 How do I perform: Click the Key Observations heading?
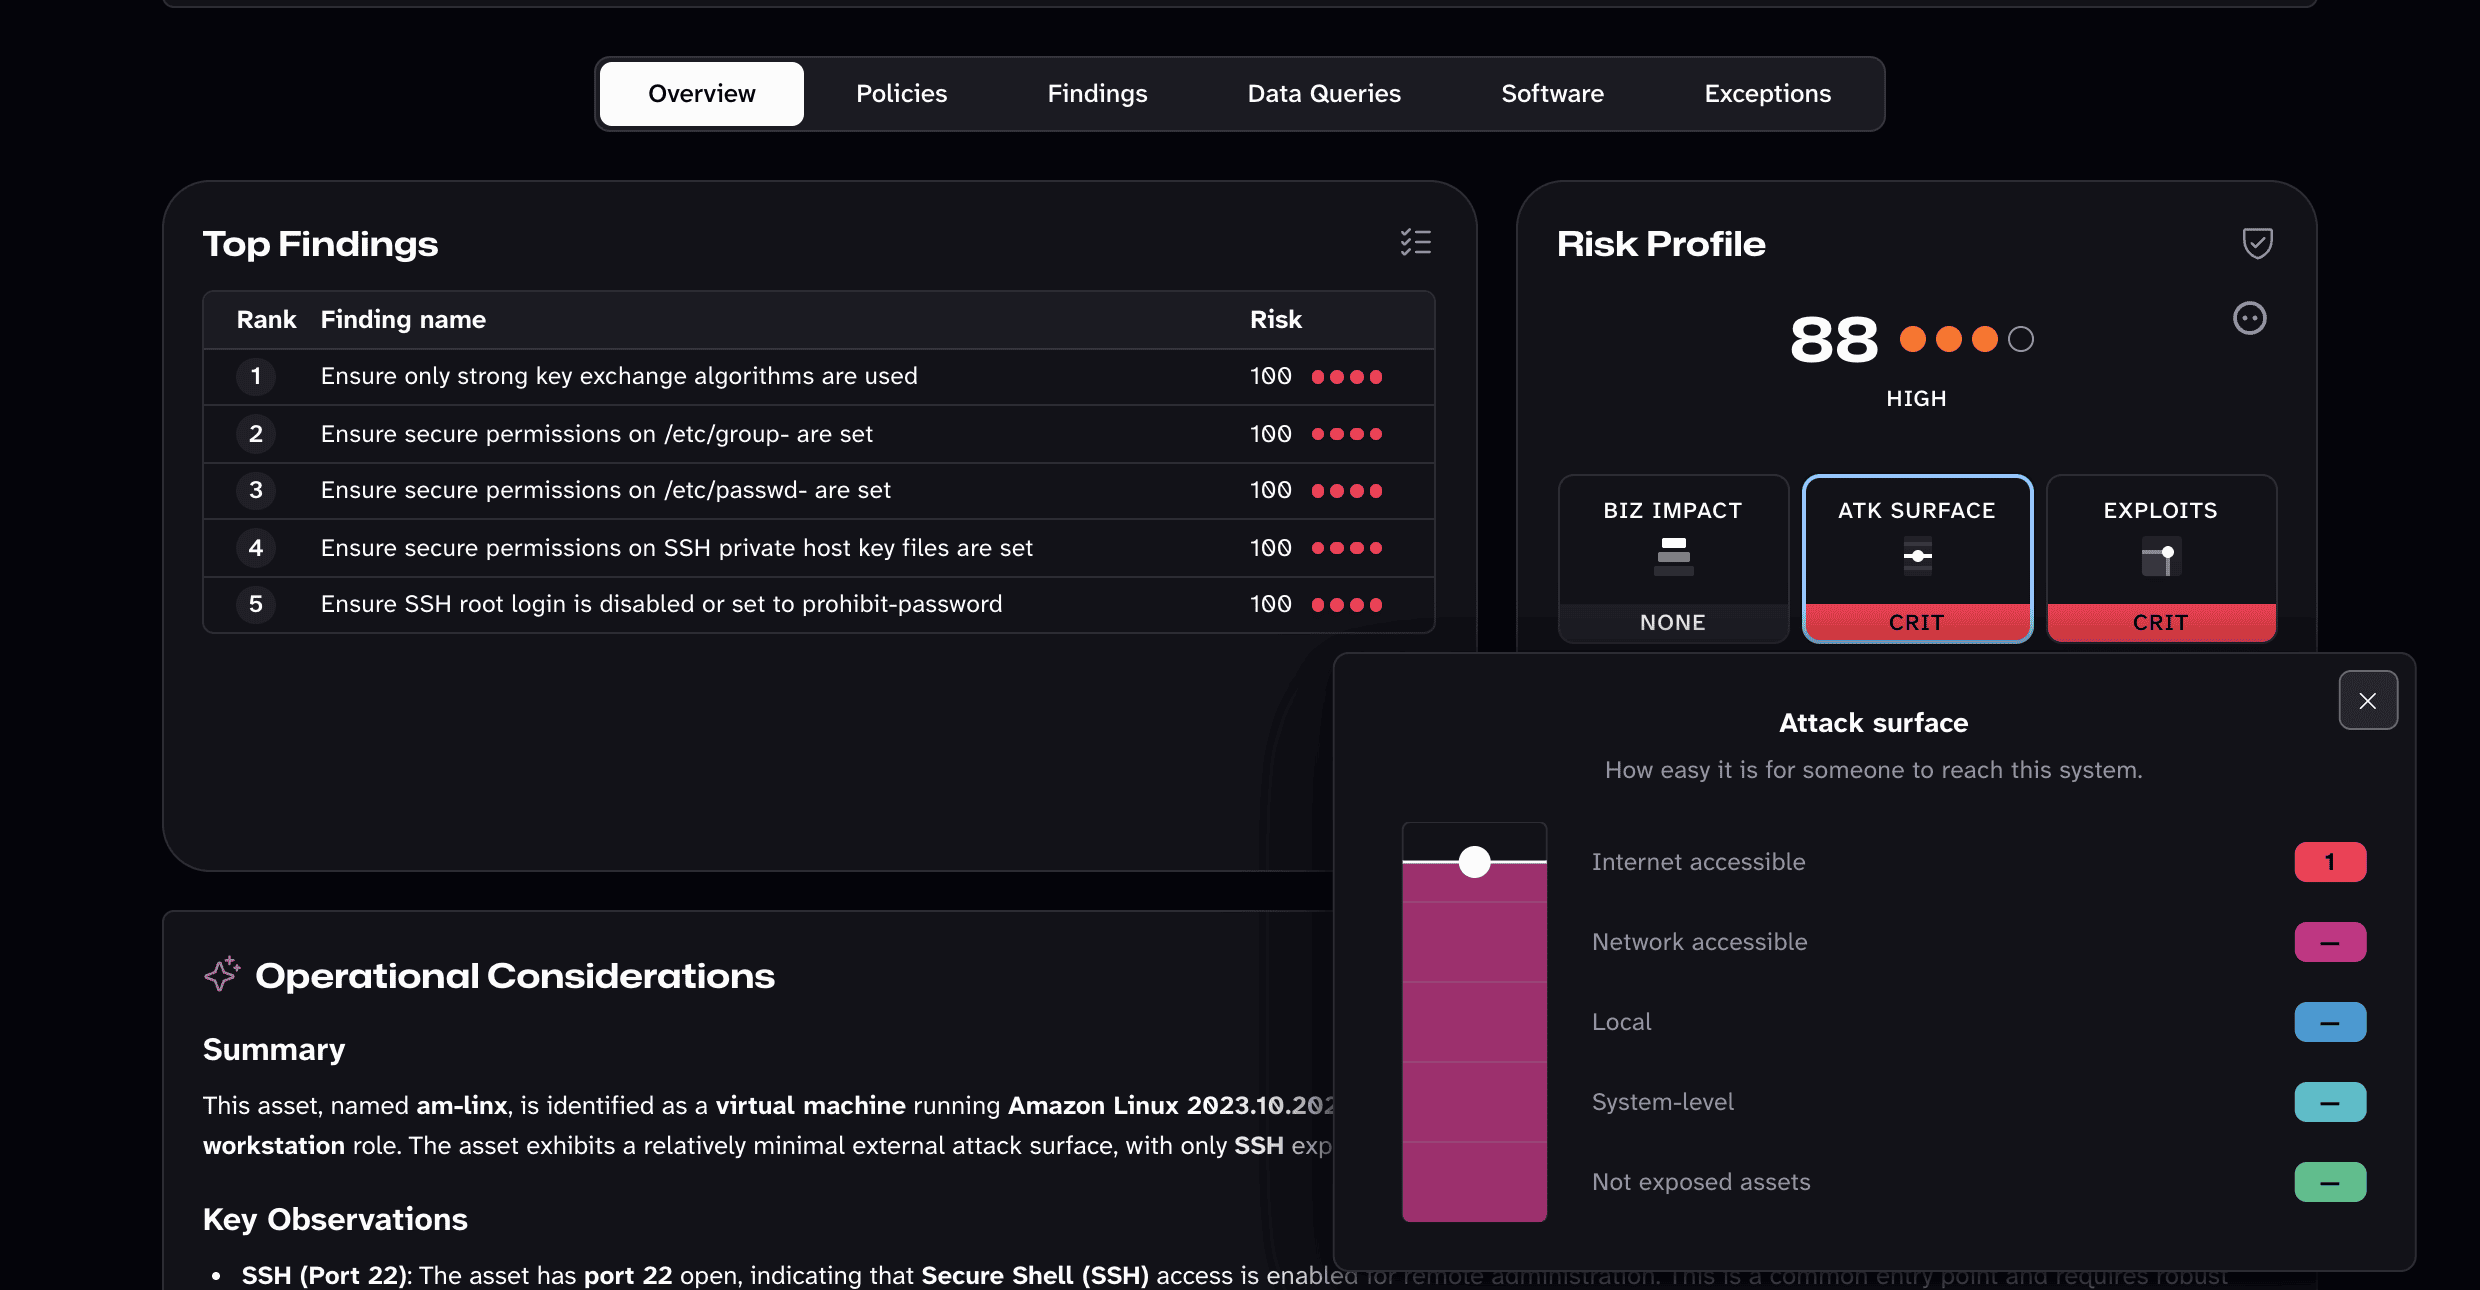pos(335,1220)
